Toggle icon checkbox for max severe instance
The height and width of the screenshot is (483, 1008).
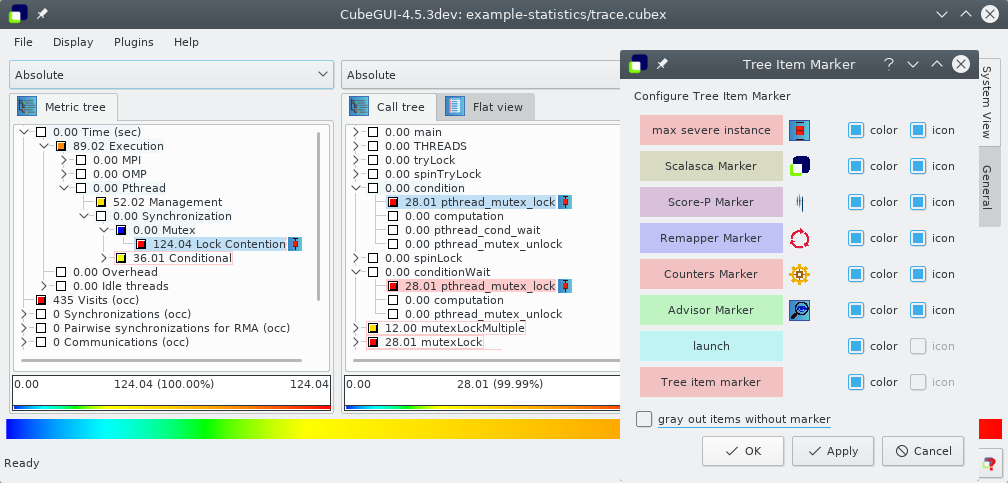(x=918, y=130)
